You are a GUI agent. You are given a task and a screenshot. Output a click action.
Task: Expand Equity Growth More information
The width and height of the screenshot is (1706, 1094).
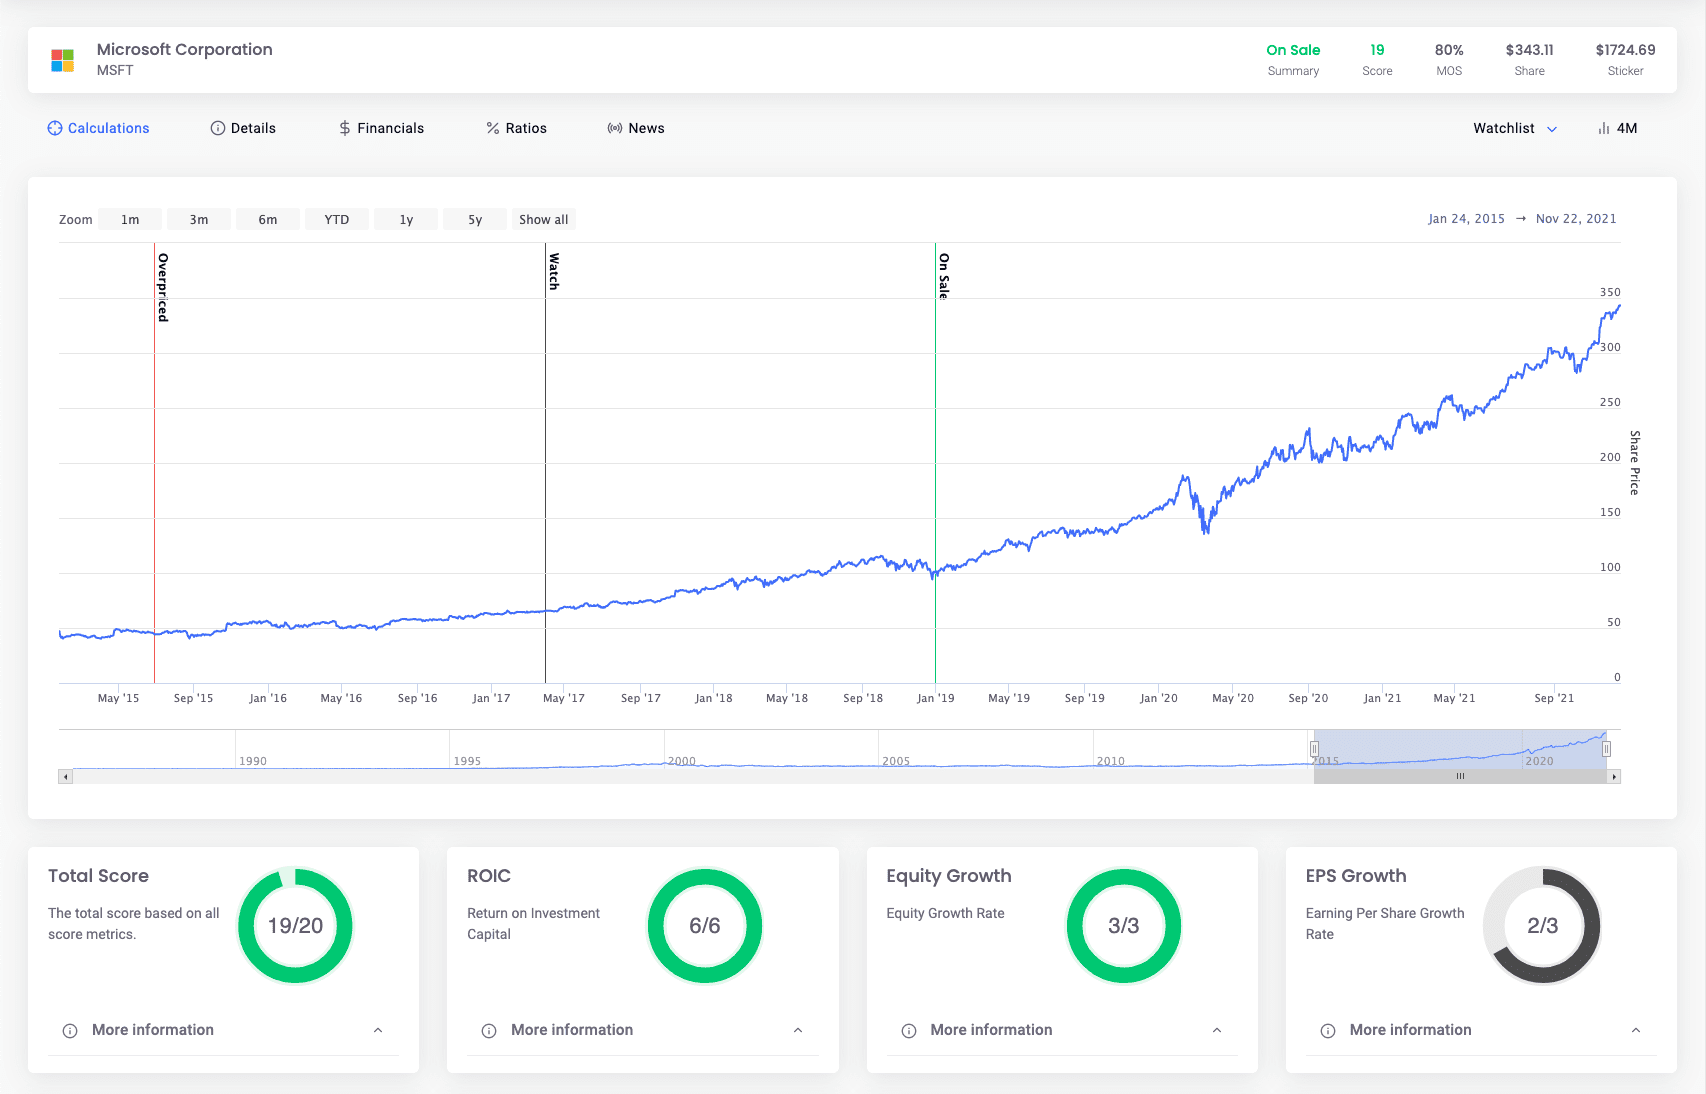tap(1062, 1030)
